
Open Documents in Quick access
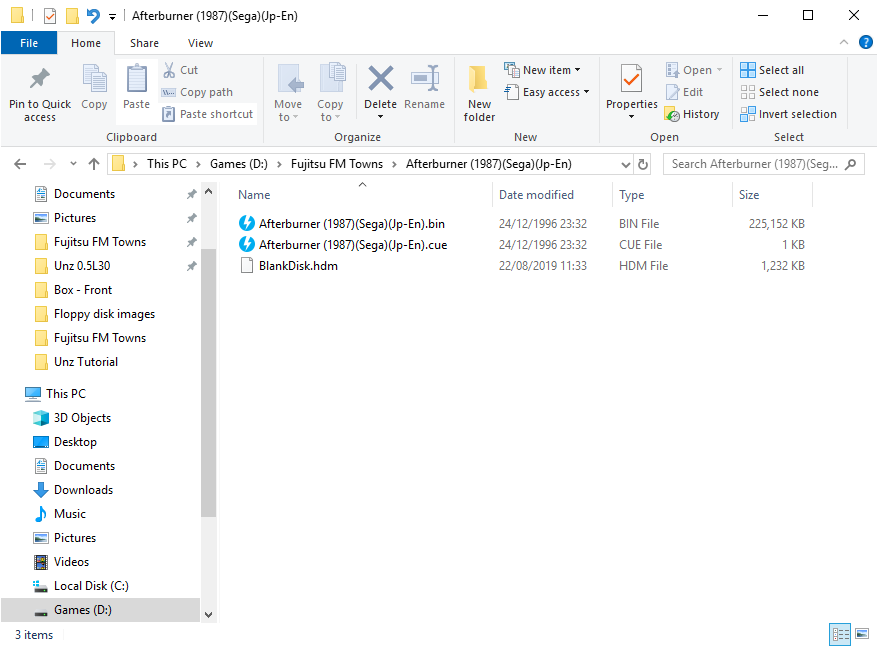click(84, 194)
